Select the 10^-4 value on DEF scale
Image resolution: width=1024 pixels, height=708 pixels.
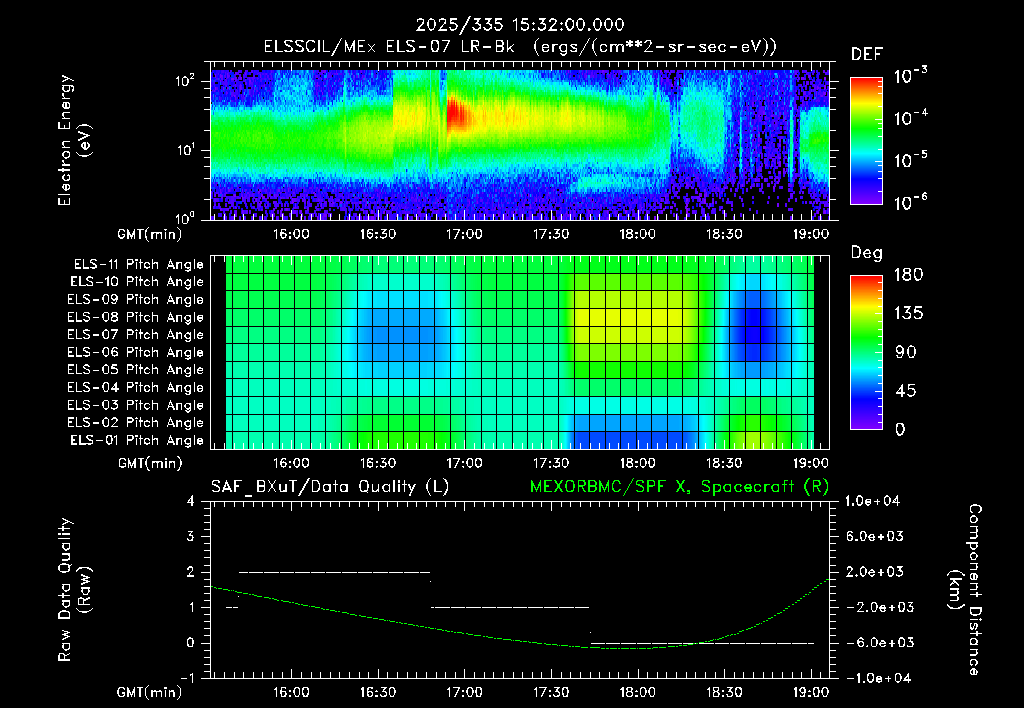(910, 118)
